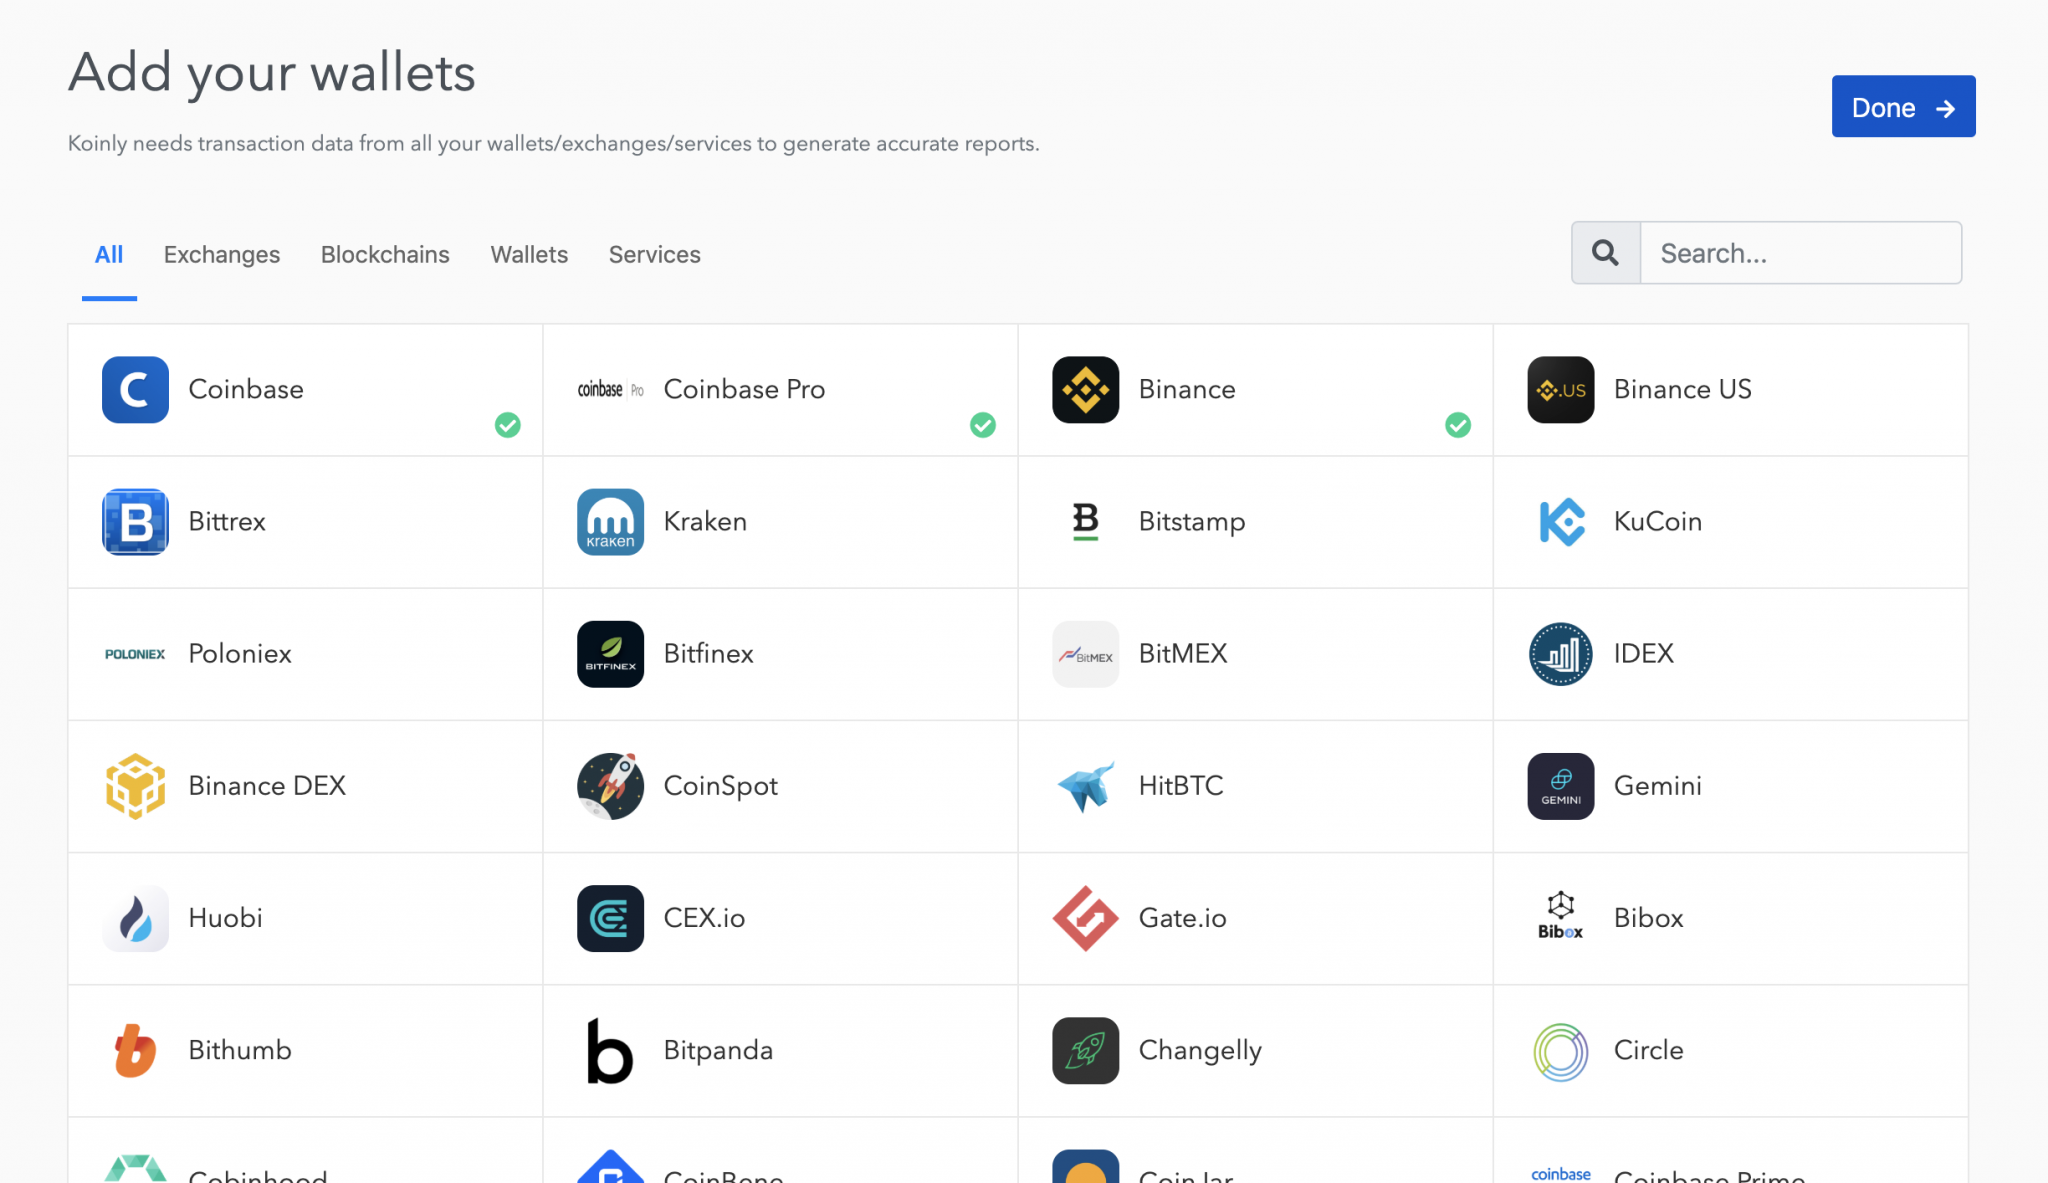Click the Done button
Screen dimensions: 2048x1183
click(1902, 107)
